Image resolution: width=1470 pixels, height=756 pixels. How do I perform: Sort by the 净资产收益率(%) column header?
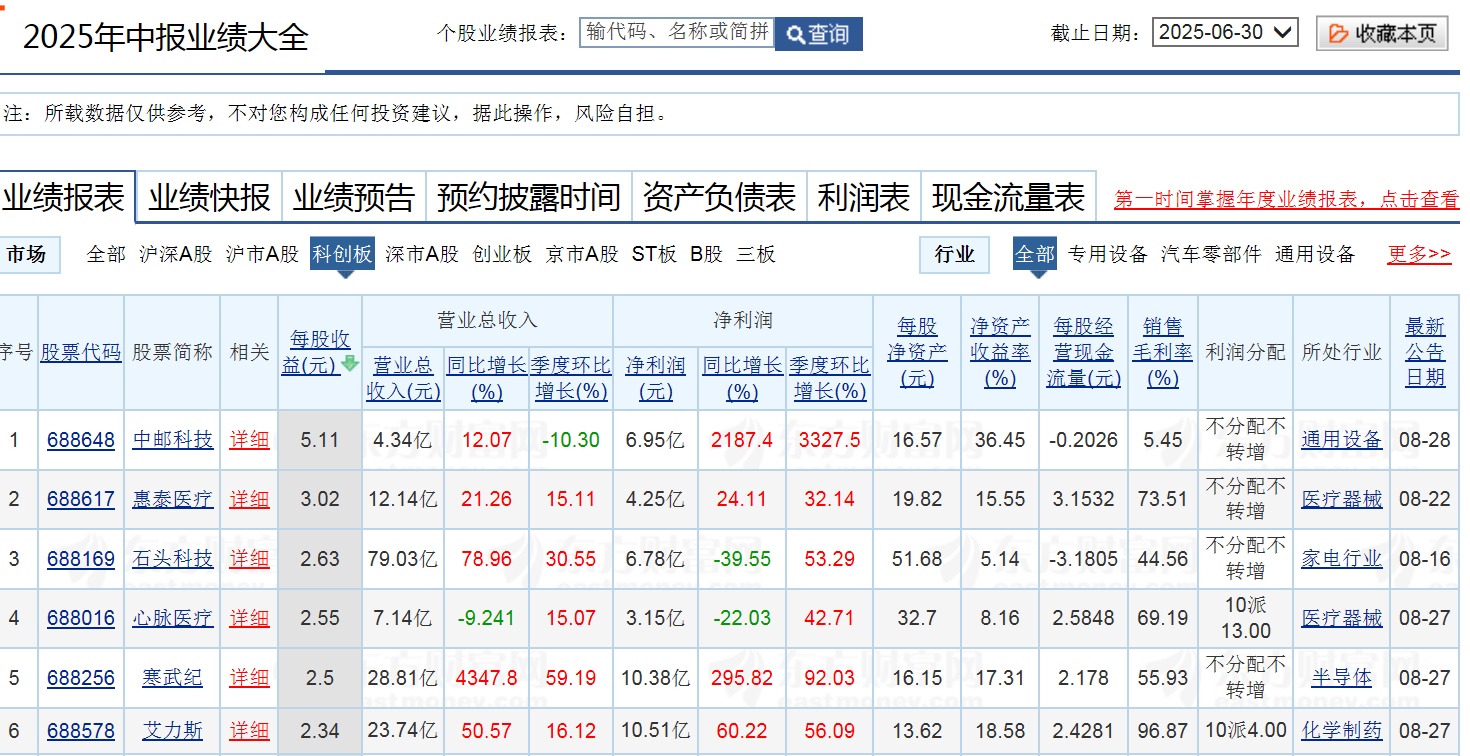pyautogui.click(x=1000, y=352)
